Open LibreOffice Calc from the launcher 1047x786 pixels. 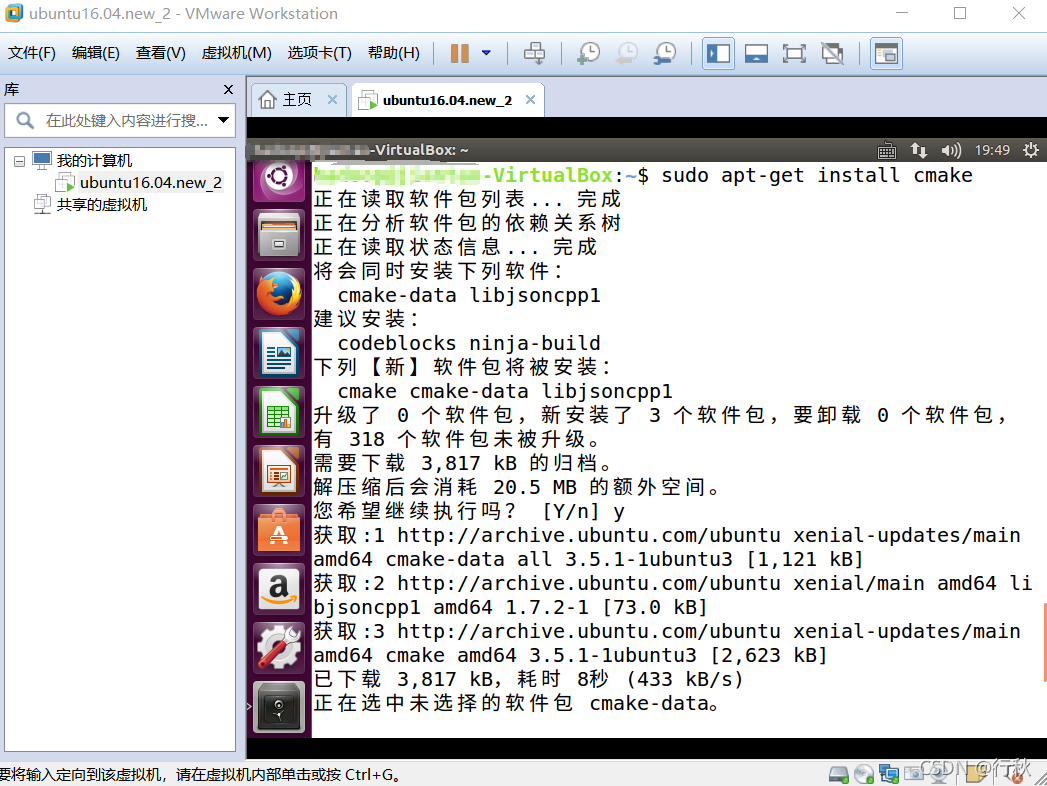[279, 412]
